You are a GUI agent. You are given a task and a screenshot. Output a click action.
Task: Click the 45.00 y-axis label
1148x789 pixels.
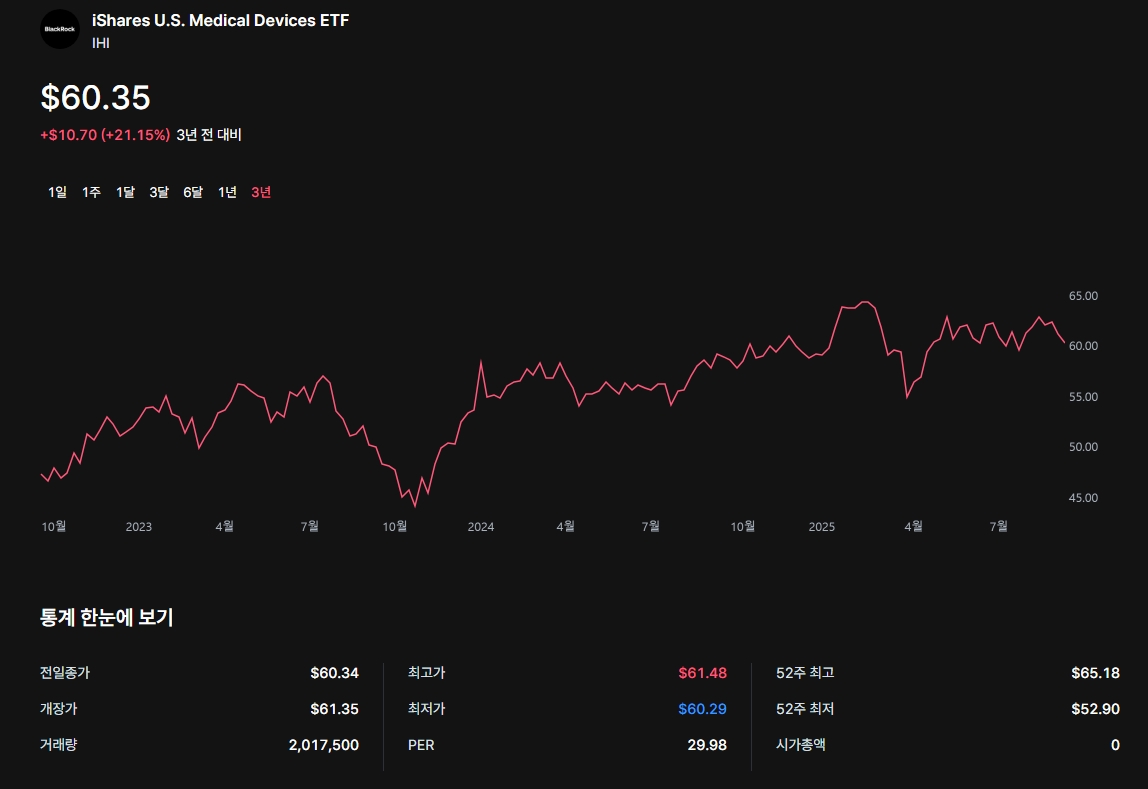(1083, 498)
